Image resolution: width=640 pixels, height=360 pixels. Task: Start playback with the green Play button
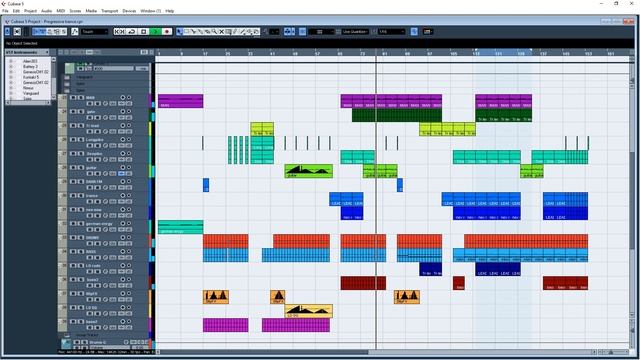pos(155,31)
